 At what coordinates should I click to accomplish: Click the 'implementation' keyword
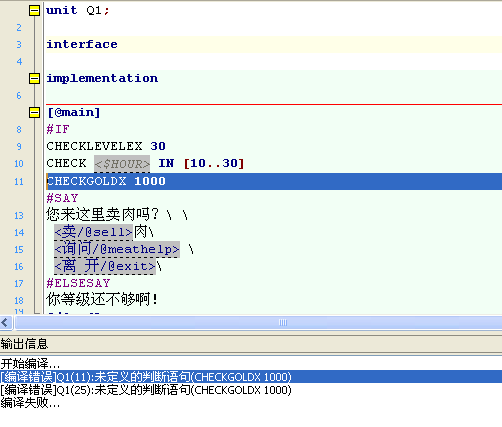click(102, 79)
